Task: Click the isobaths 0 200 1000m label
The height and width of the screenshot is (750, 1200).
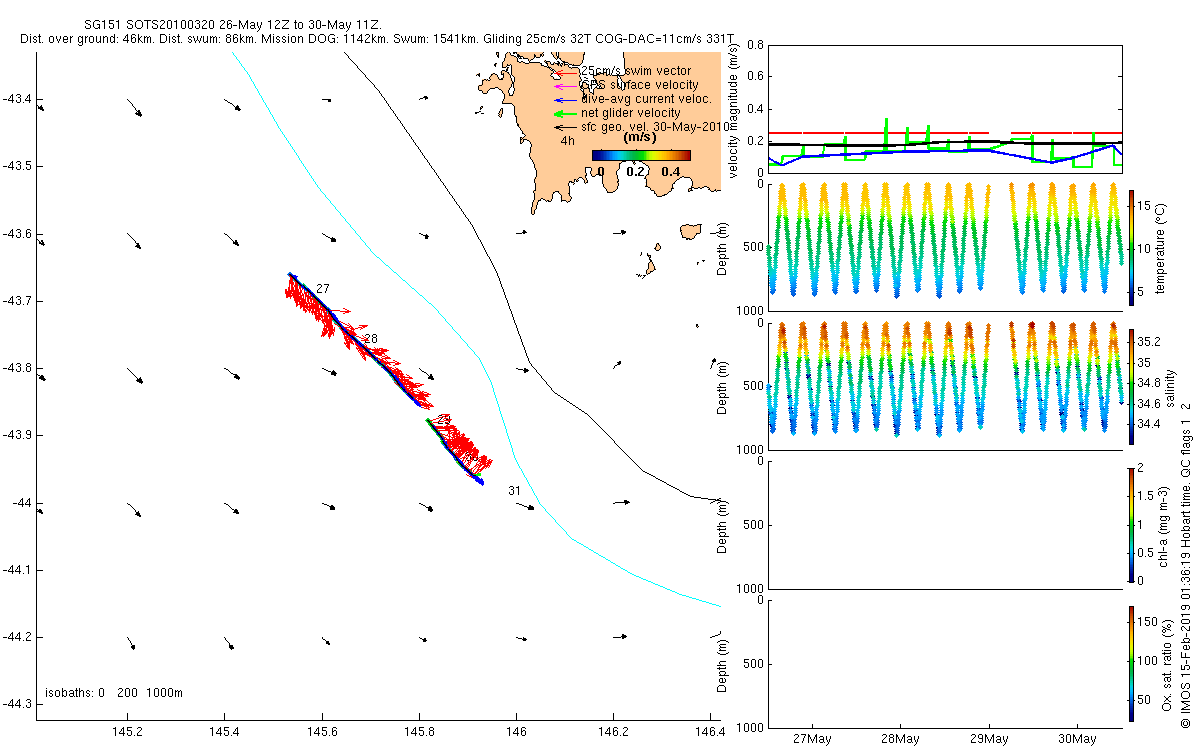Action: point(113,693)
